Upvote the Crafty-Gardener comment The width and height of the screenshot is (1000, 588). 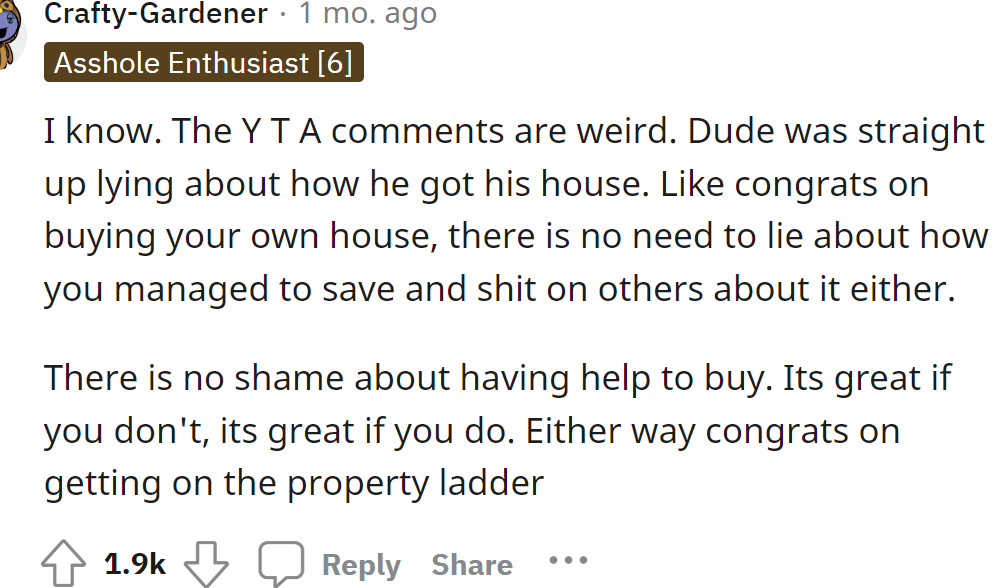(63, 564)
